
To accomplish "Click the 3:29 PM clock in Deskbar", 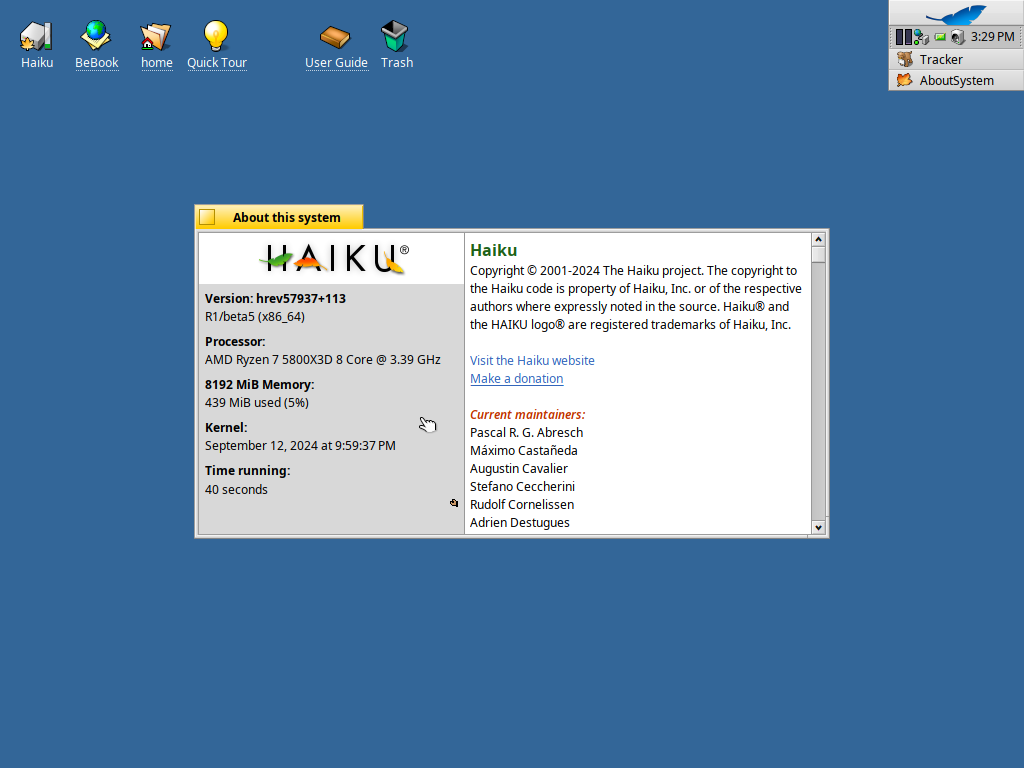I will pyautogui.click(x=993, y=37).
